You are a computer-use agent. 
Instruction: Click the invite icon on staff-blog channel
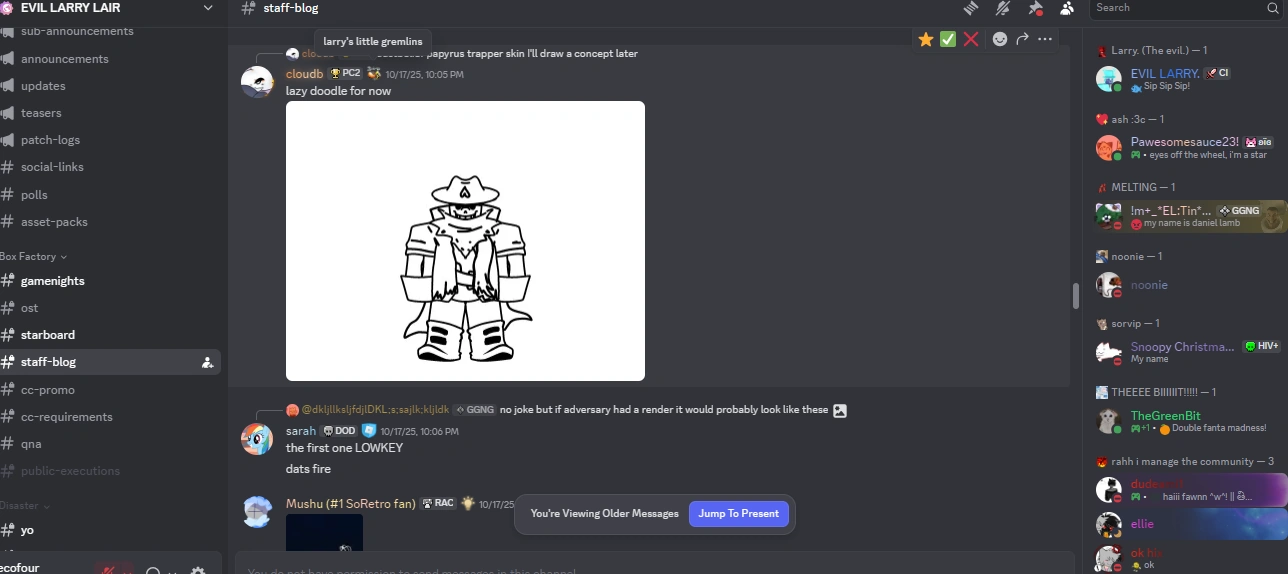[x=207, y=362]
